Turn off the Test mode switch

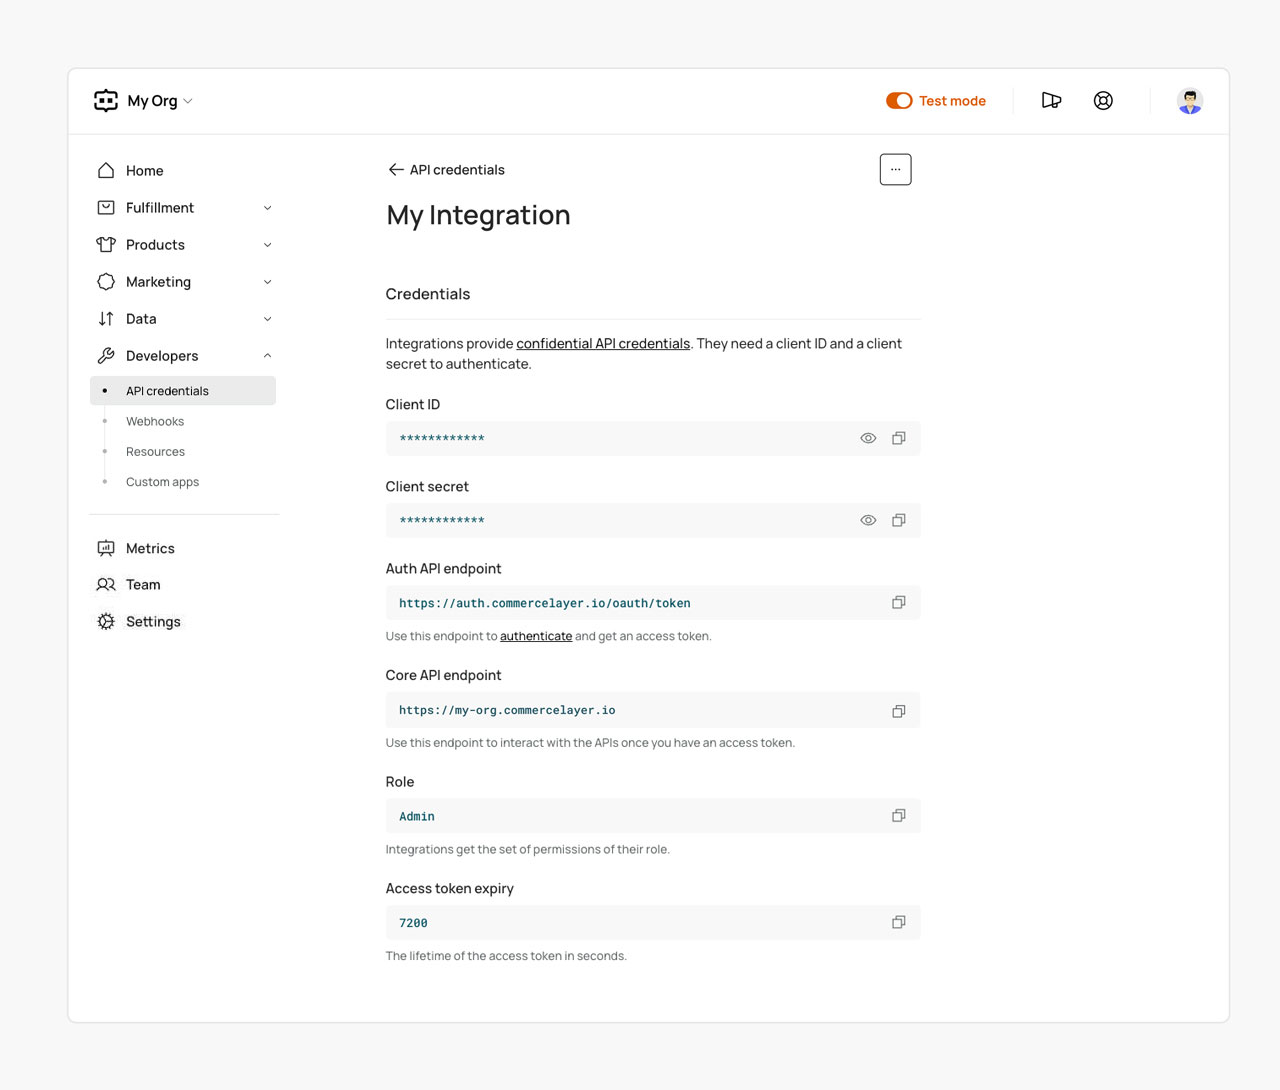pyautogui.click(x=899, y=101)
